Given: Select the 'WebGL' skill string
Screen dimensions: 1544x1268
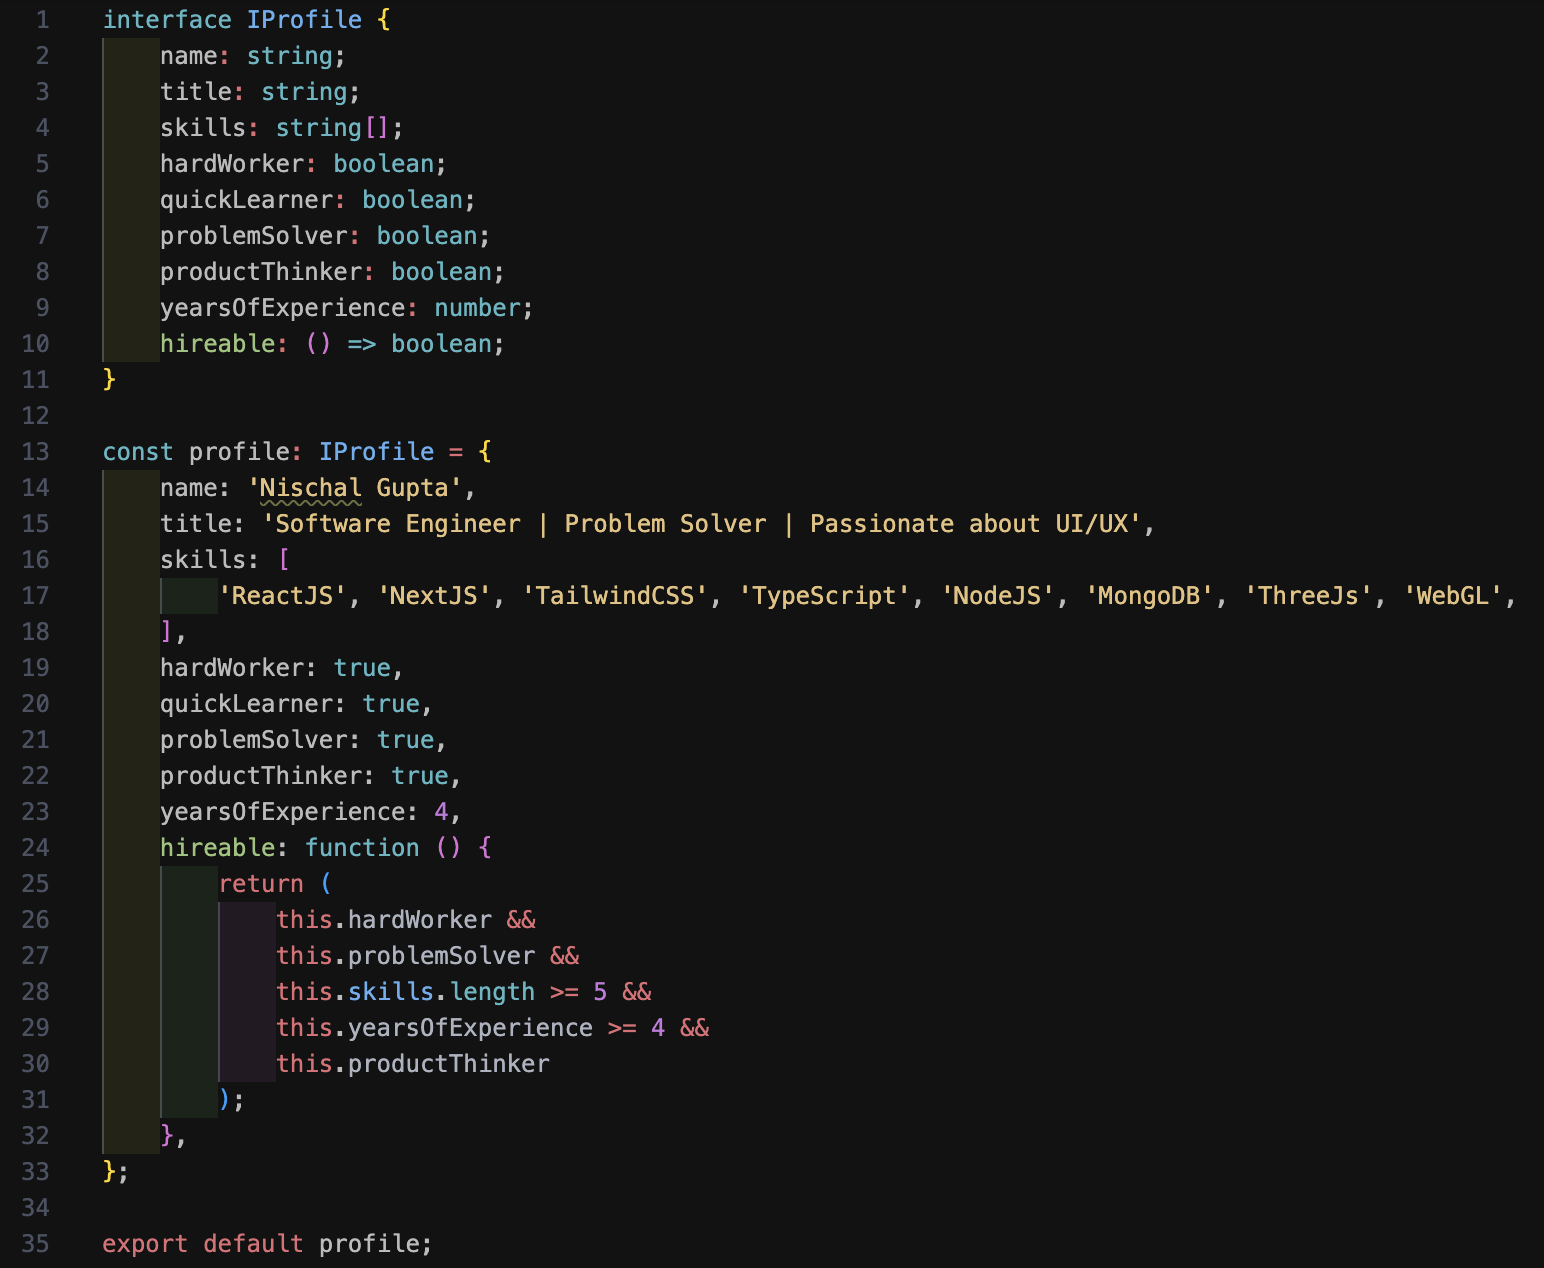Looking at the screenshot, I should [x=1452, y=596].
